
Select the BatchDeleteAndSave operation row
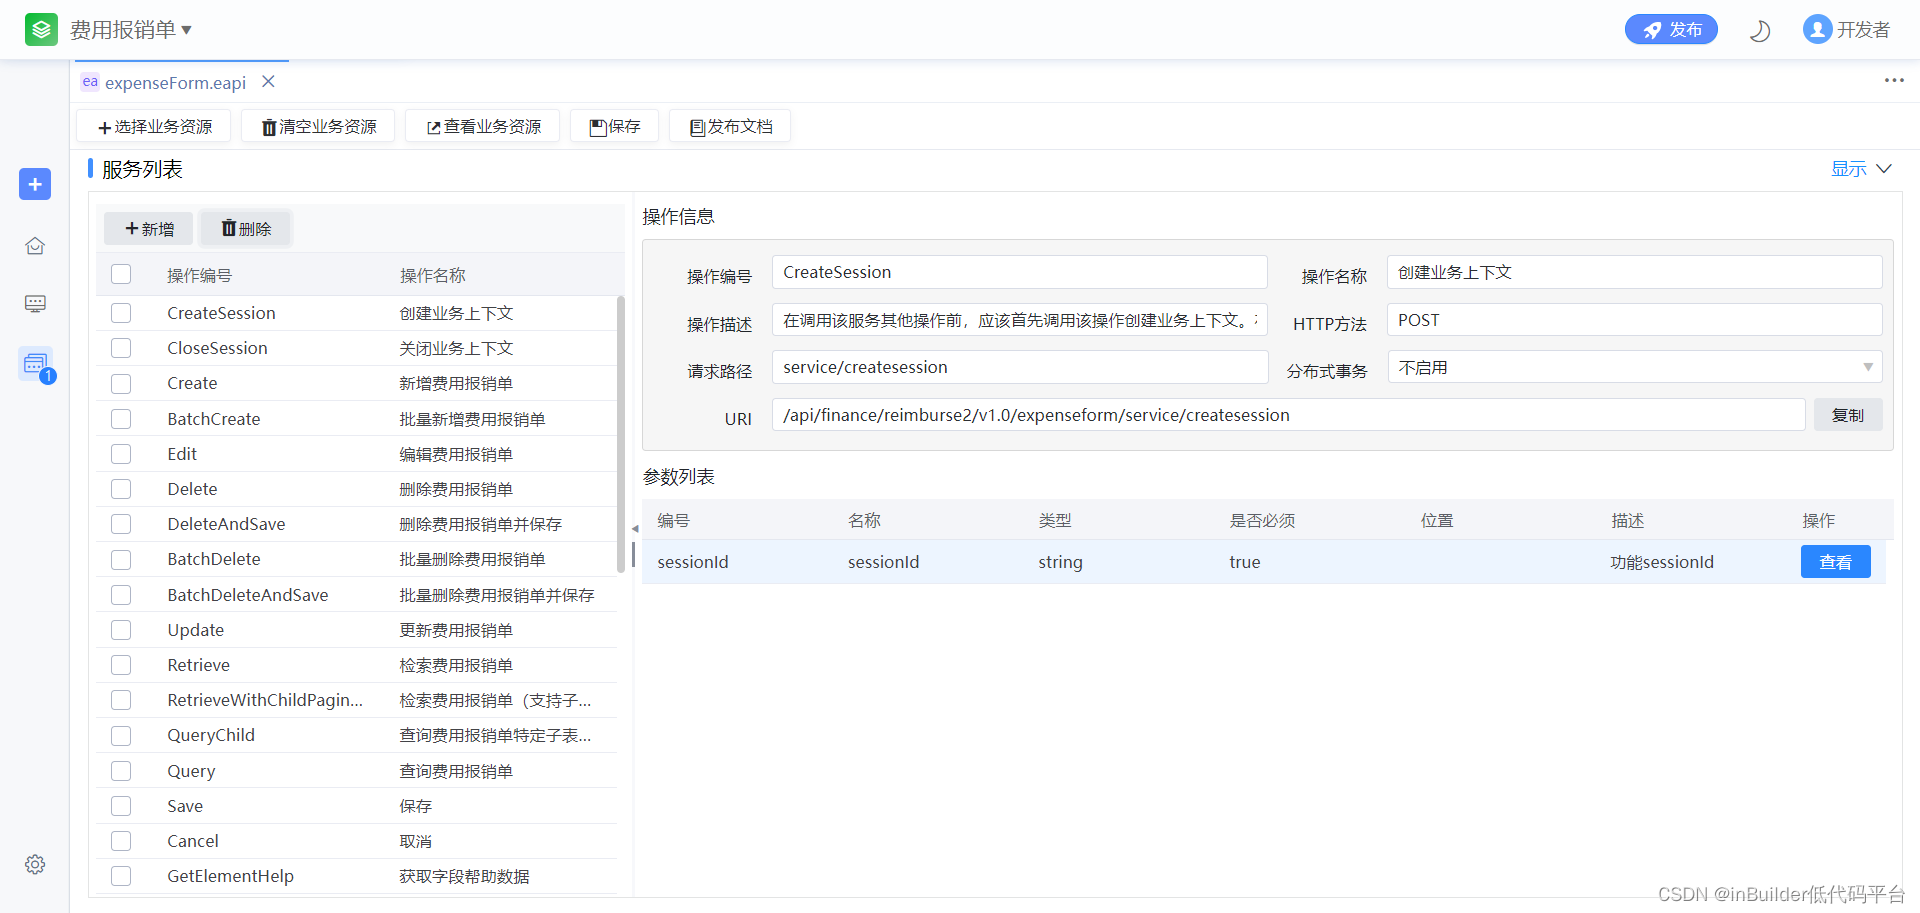click(357, 595)
